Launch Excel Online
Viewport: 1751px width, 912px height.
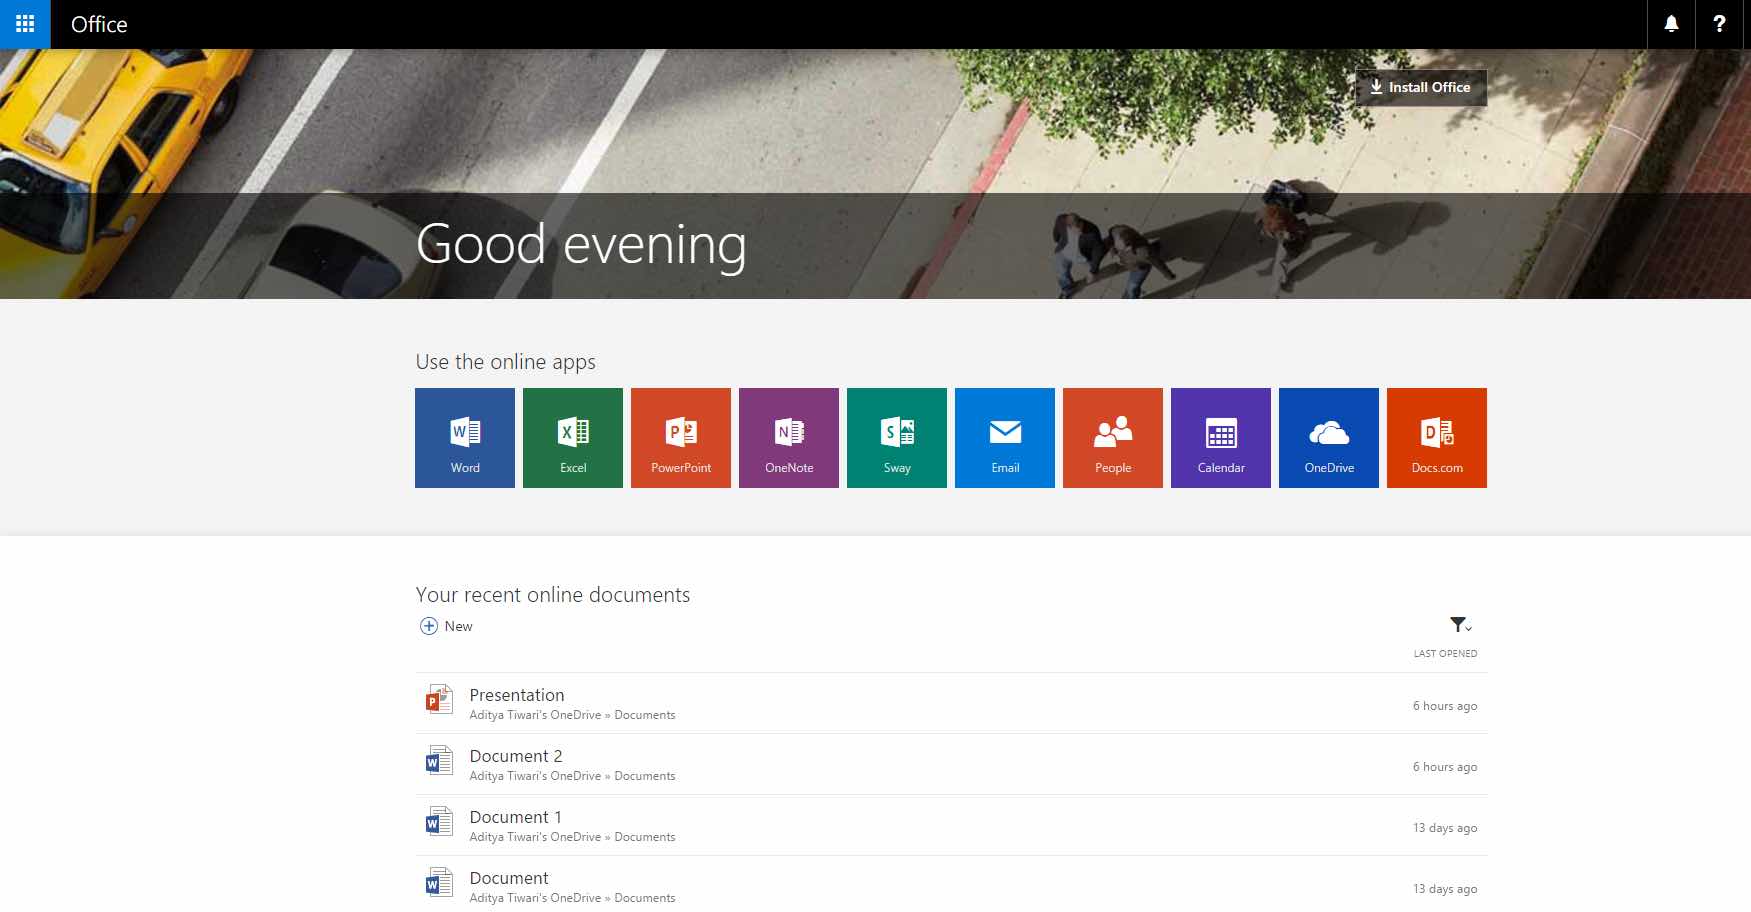[x=572, y=437]
